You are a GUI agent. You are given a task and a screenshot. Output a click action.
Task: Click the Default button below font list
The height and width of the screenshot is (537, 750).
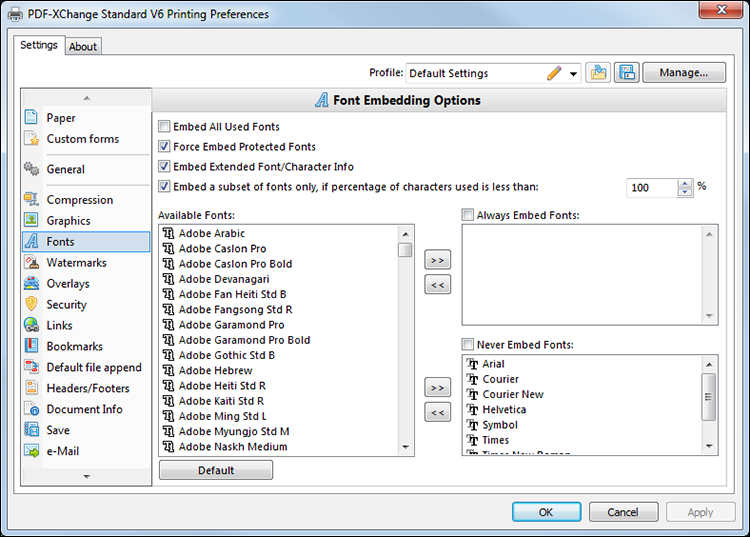coord(216,470)
